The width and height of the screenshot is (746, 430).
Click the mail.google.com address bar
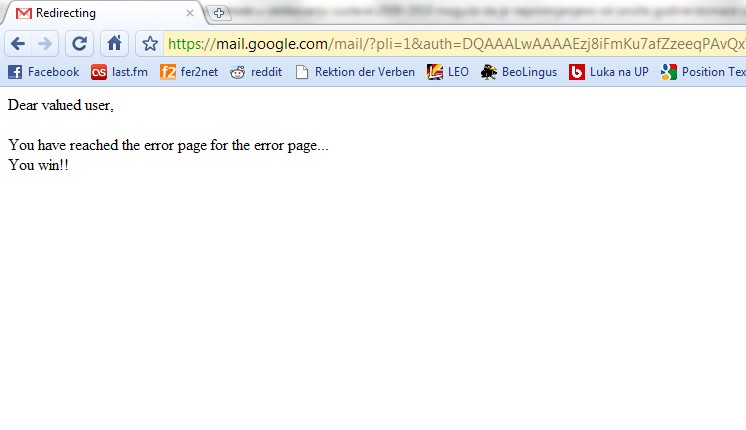455,44
